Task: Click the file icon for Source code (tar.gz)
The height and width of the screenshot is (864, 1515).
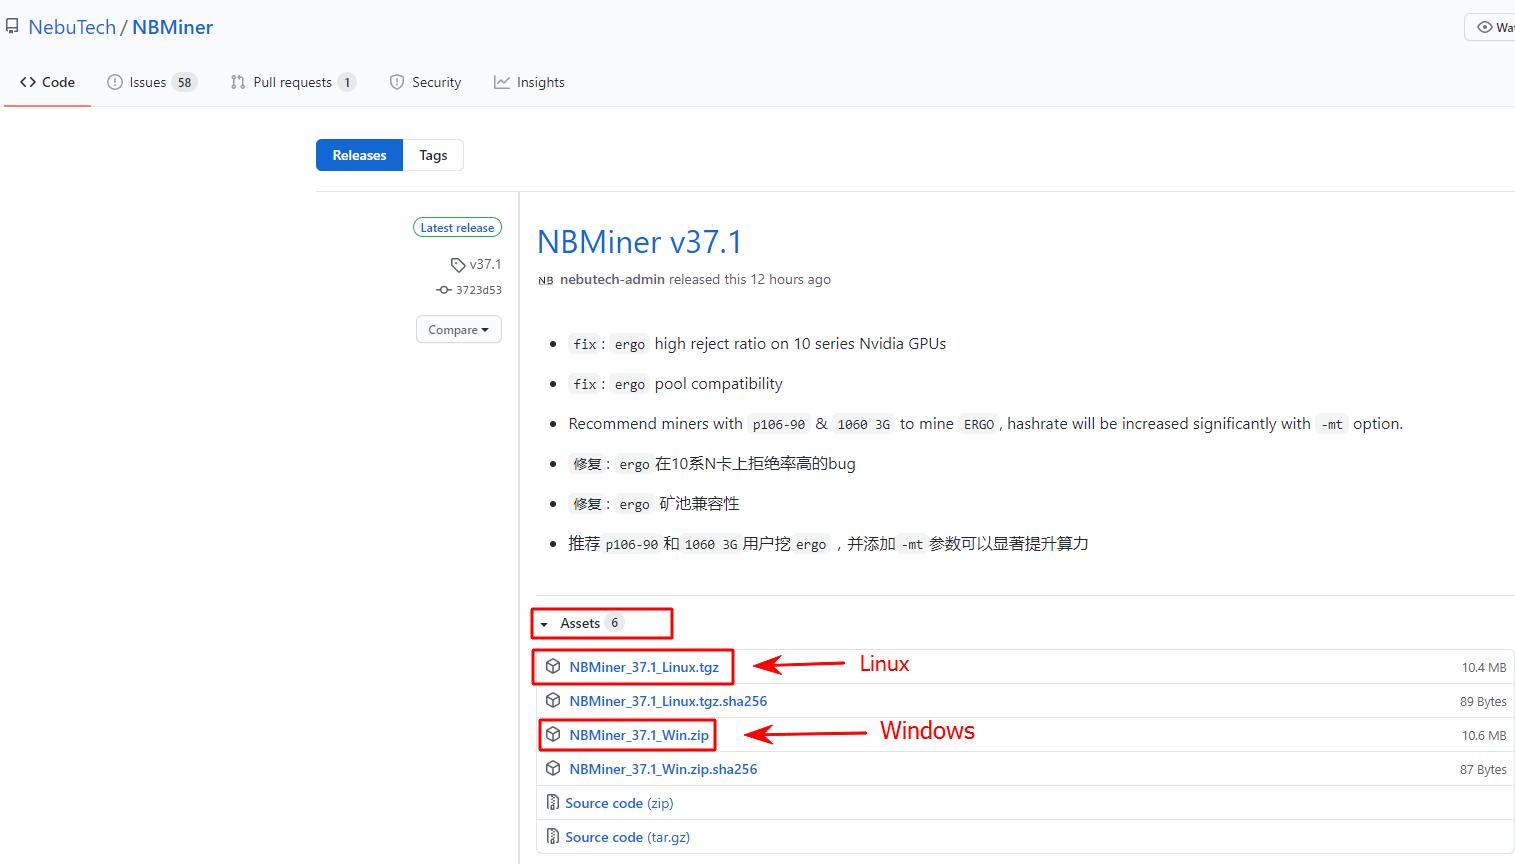Action: (553, 836)
